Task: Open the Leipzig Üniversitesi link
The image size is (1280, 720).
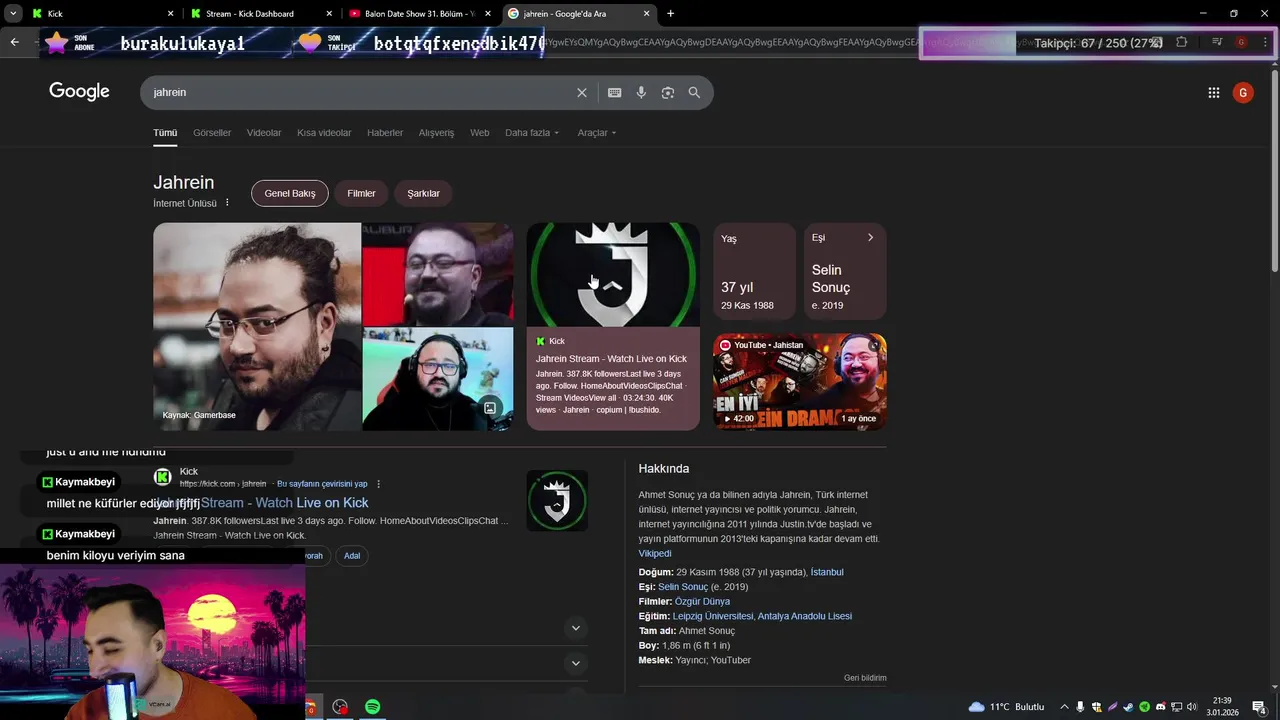Action: pos(713,616)
